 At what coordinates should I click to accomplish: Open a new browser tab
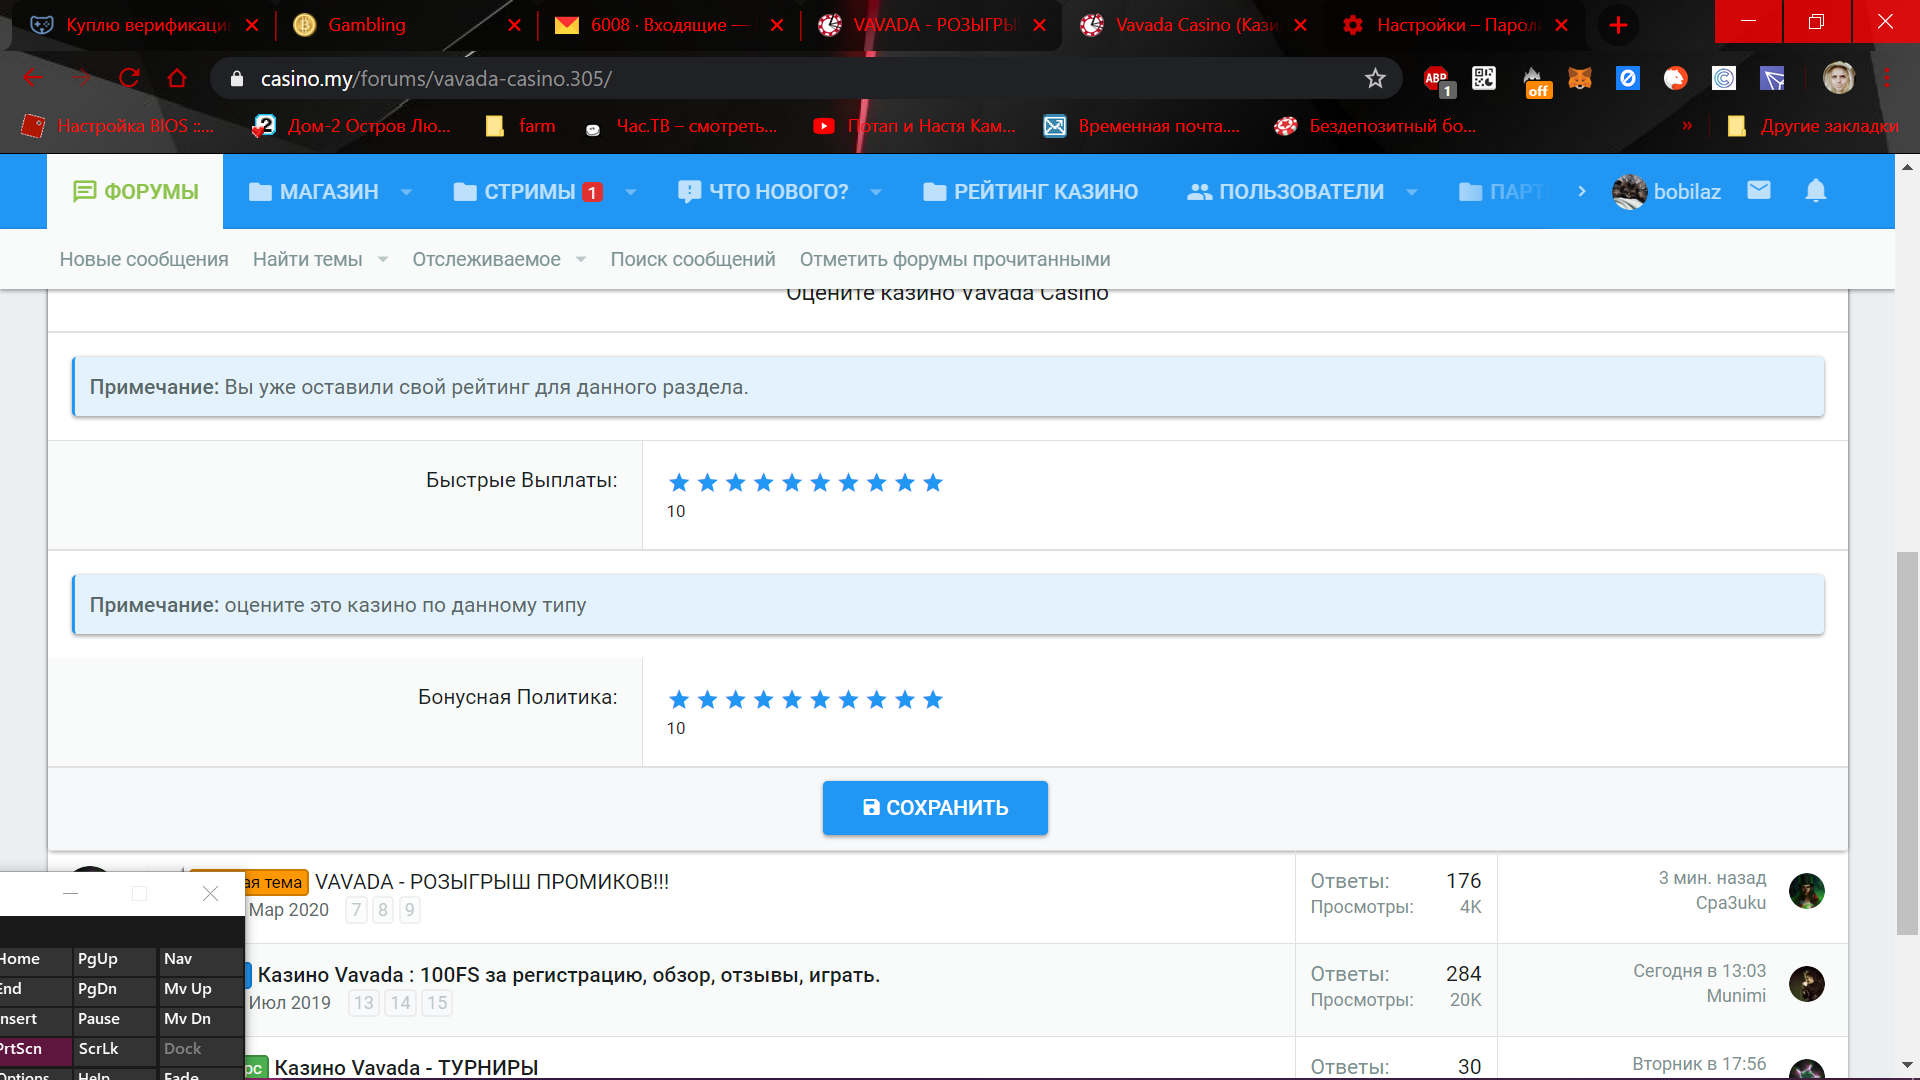coord(1618,25)
